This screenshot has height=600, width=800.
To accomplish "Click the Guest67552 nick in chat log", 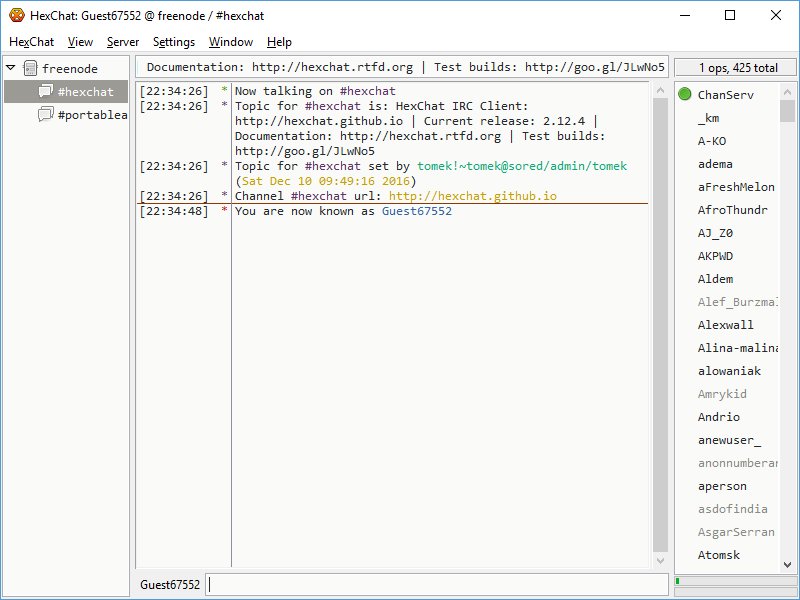I will [417, 211].
